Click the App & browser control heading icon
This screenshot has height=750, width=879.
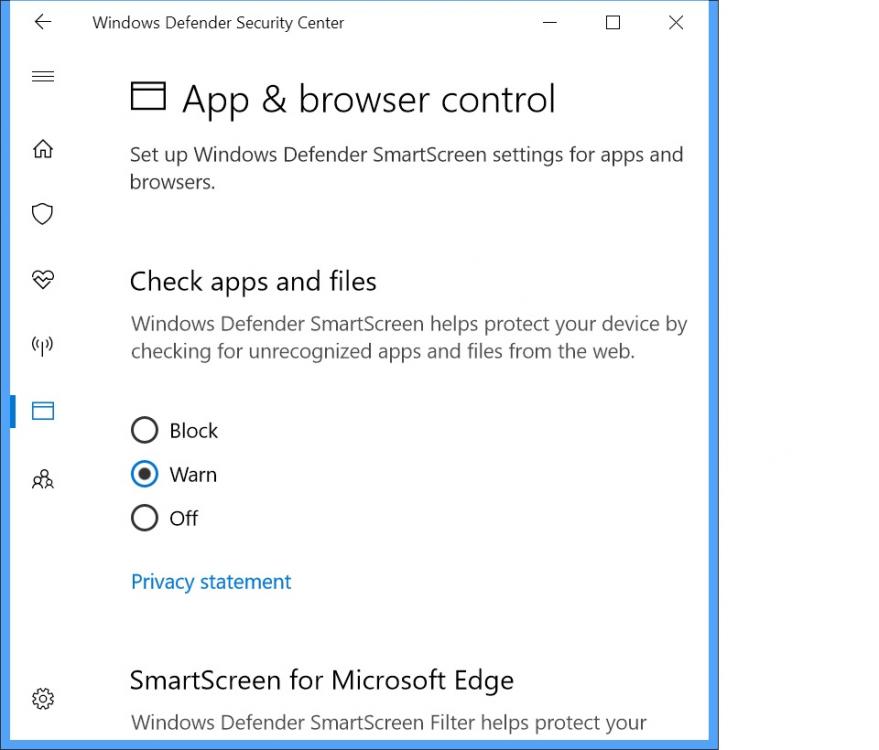pyautogui.click(x=148, y=96)
